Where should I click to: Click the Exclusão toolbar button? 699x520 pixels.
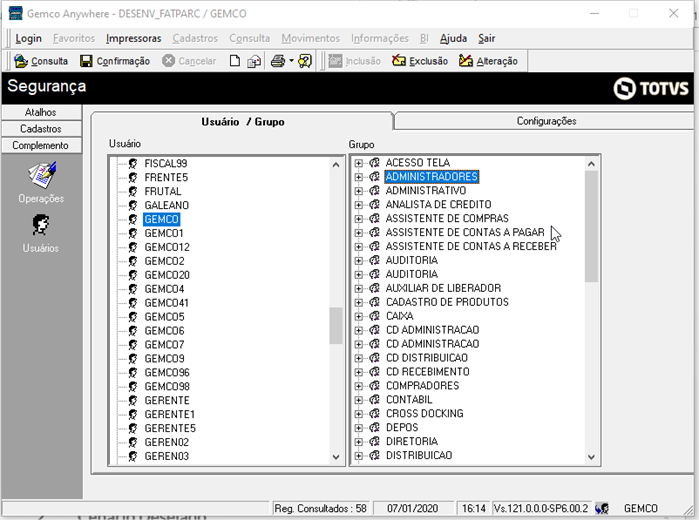point(420,61)
